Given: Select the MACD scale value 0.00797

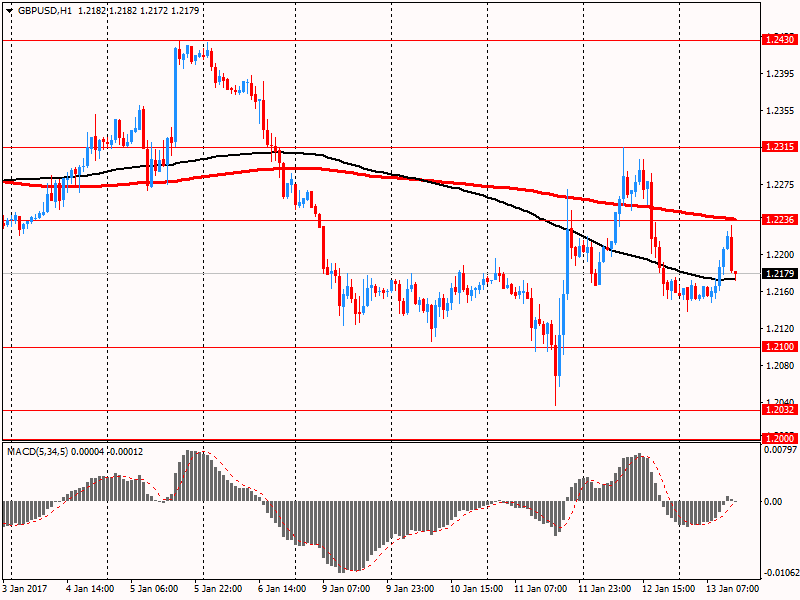Looking at the screenshot, I should 781,450.
